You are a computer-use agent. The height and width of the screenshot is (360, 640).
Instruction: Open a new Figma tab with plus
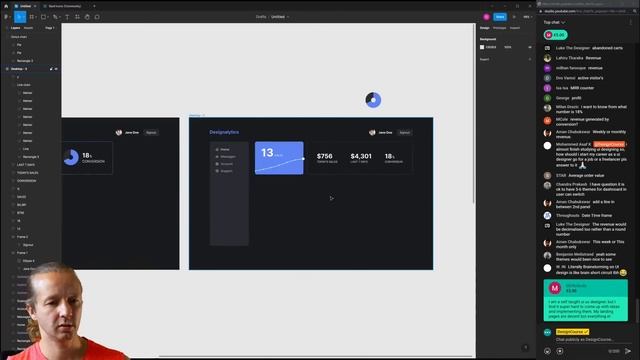pos(94,6)
